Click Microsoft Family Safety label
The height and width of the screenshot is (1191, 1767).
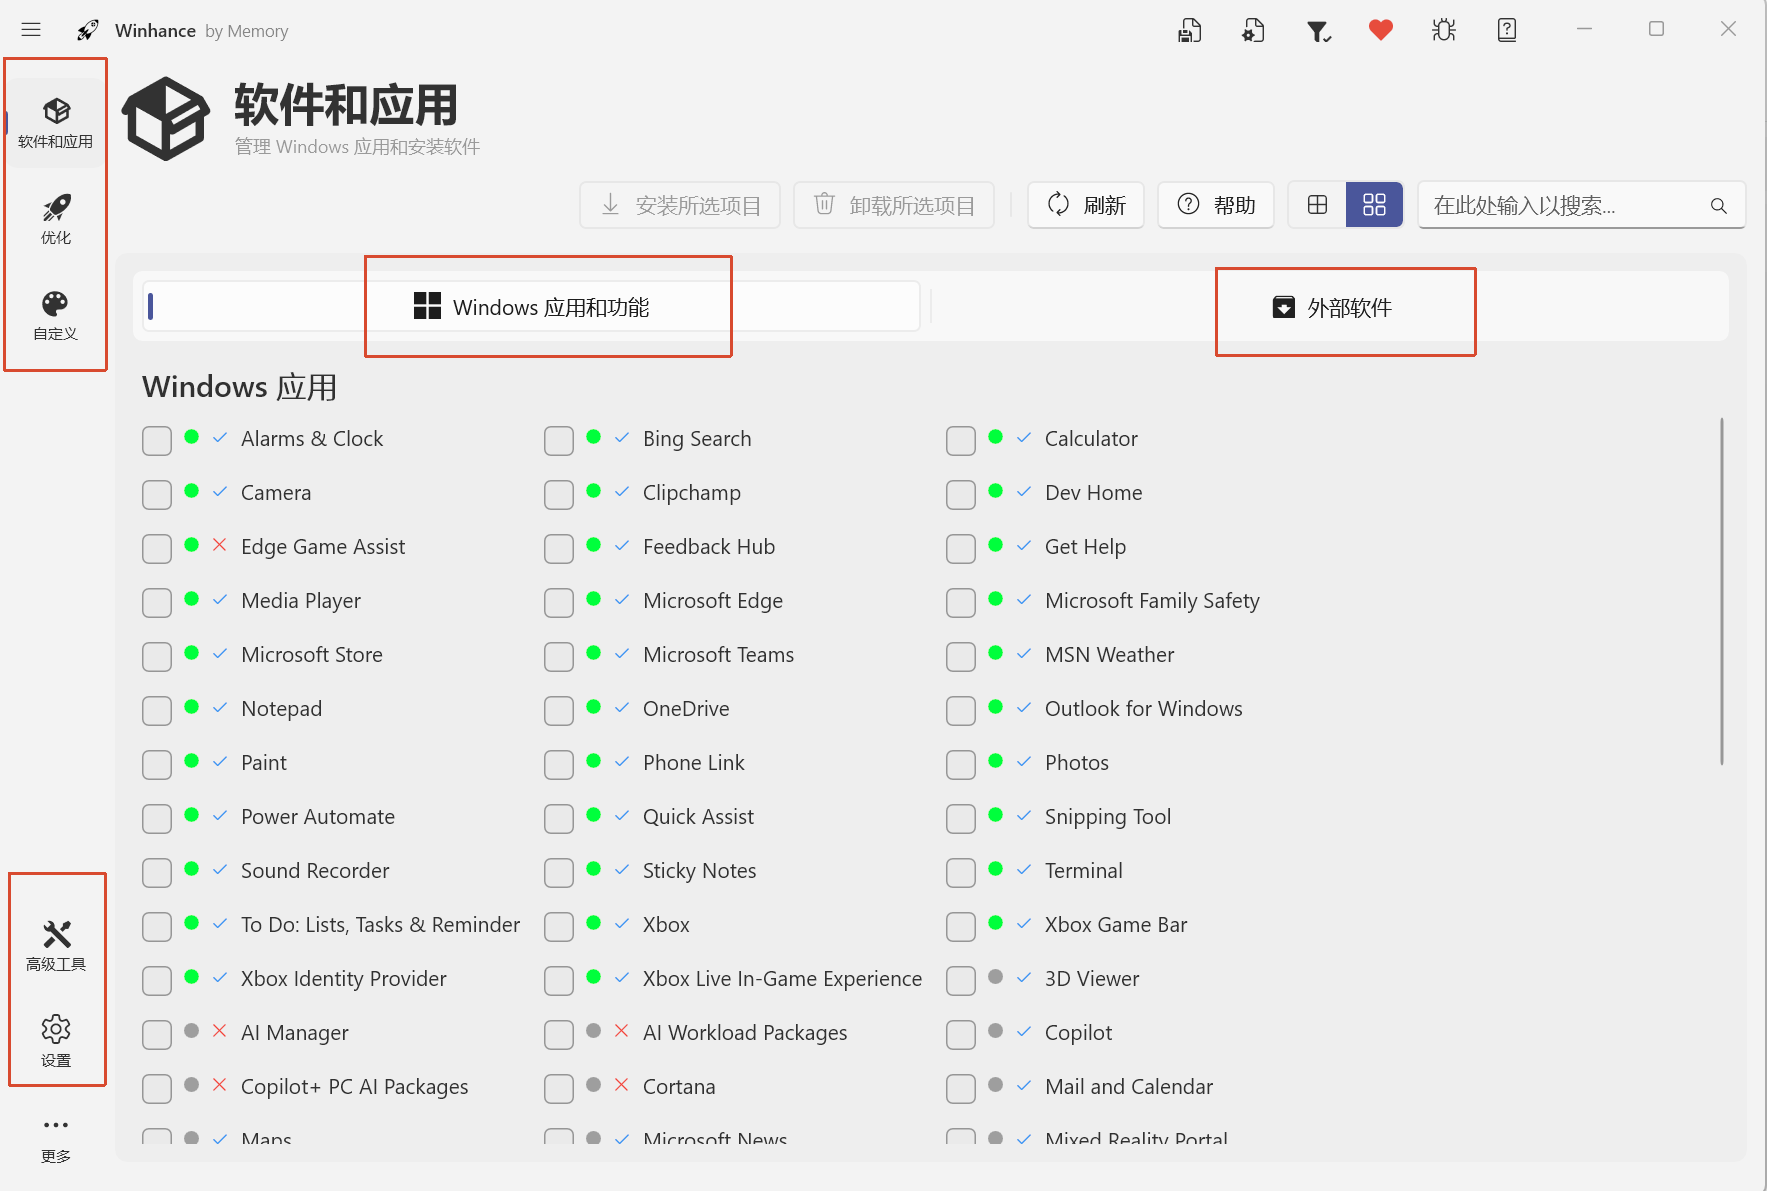[1152, 601]
